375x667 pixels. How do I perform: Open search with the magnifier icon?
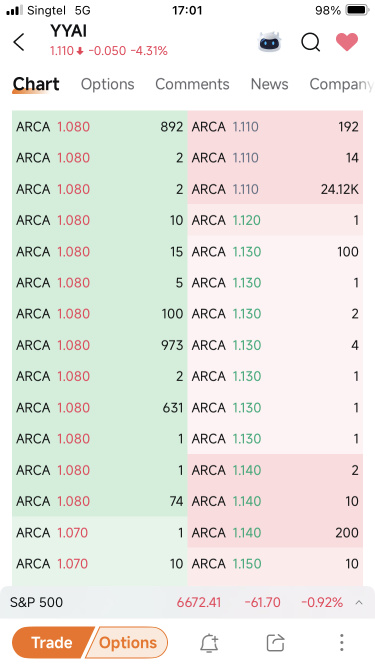point(310,42)
